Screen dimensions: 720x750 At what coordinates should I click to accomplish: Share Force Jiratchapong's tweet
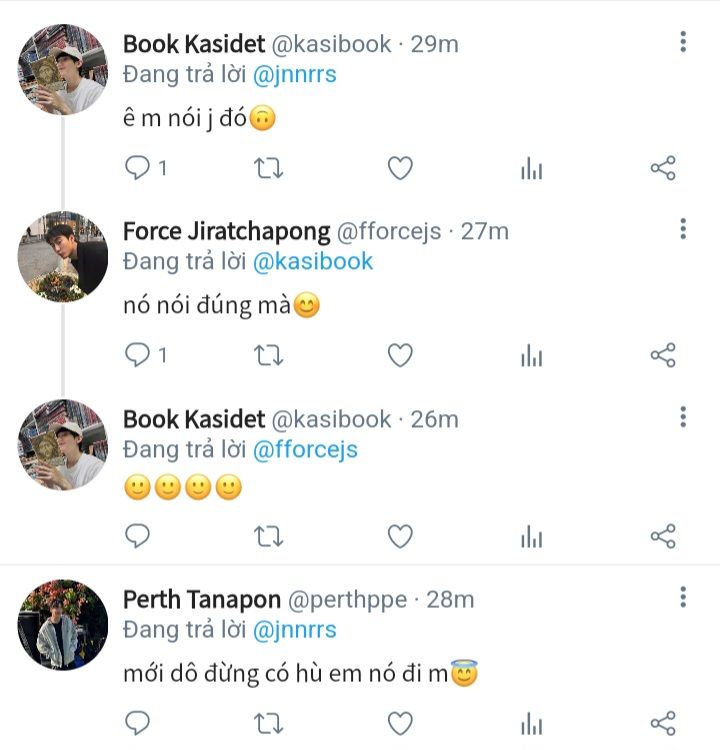663,355
